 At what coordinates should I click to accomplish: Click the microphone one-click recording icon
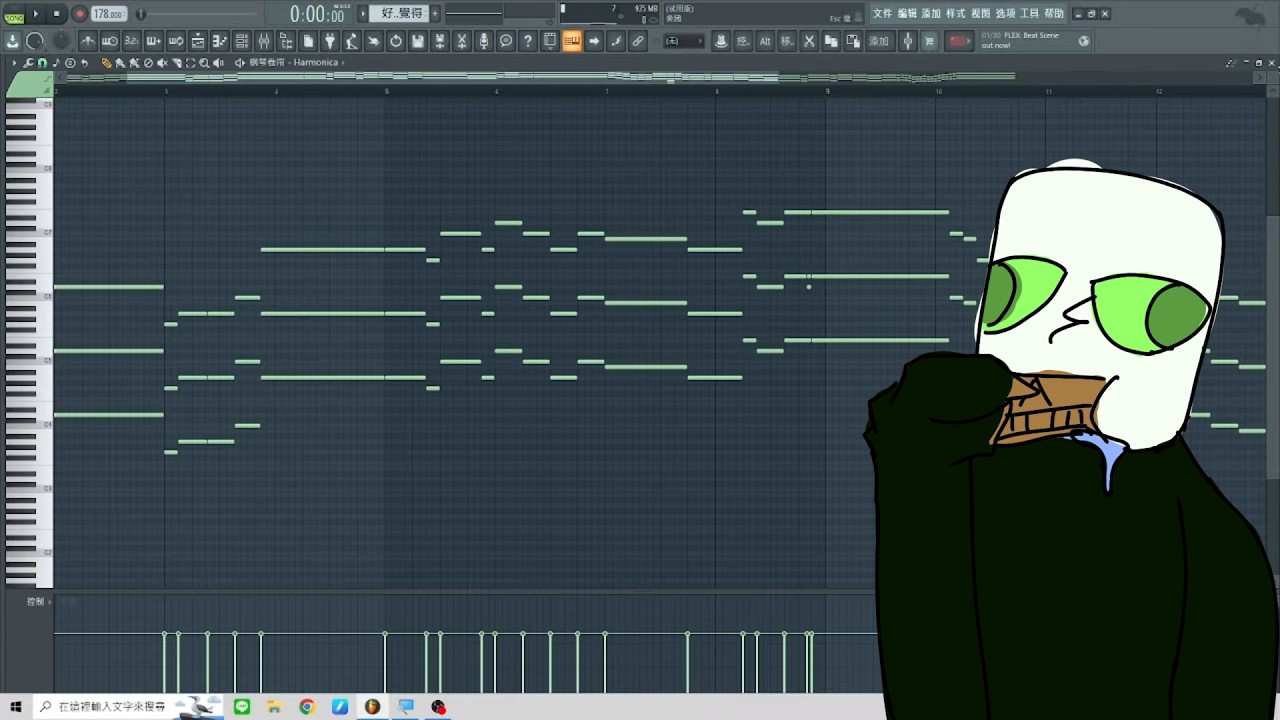click(x=484, y=41)
